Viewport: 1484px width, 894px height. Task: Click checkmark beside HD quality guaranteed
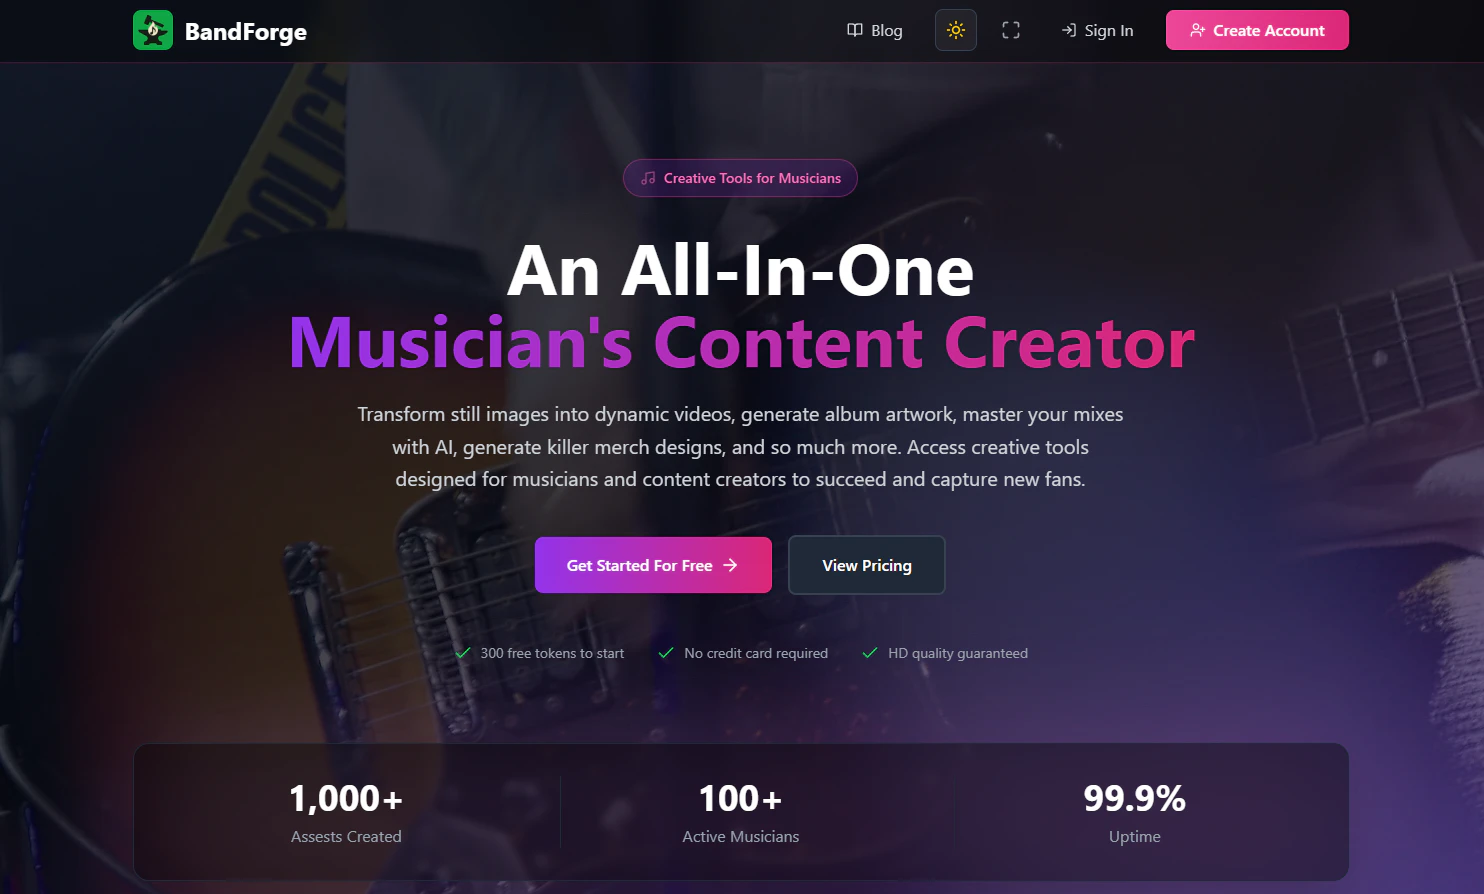[x=870, y=653]
